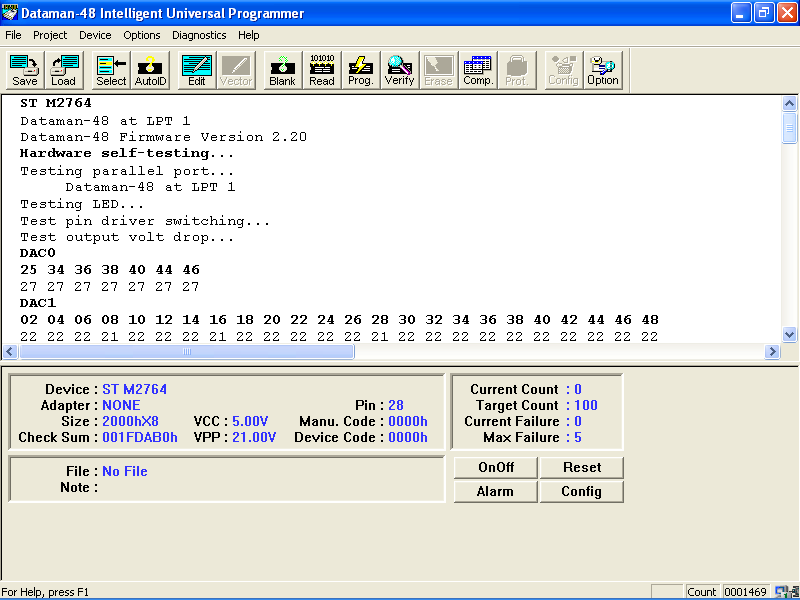The width and height of the screenshot is (800, 600).
Task: Click the File value 'No File'
Action: [x=125, y=471]
